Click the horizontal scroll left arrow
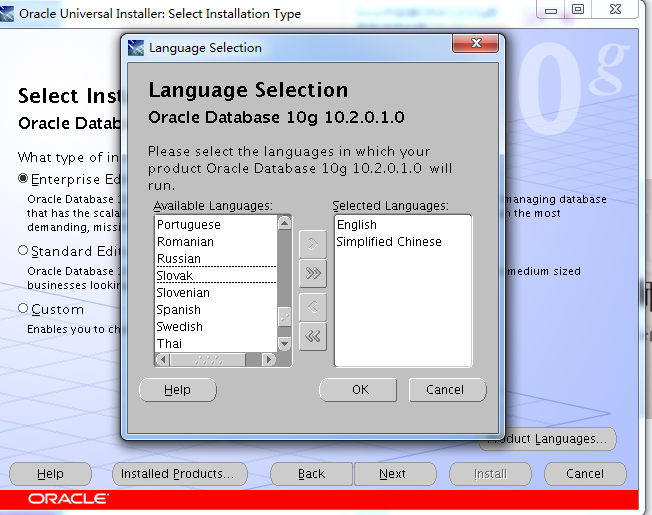 pos(163,359)
